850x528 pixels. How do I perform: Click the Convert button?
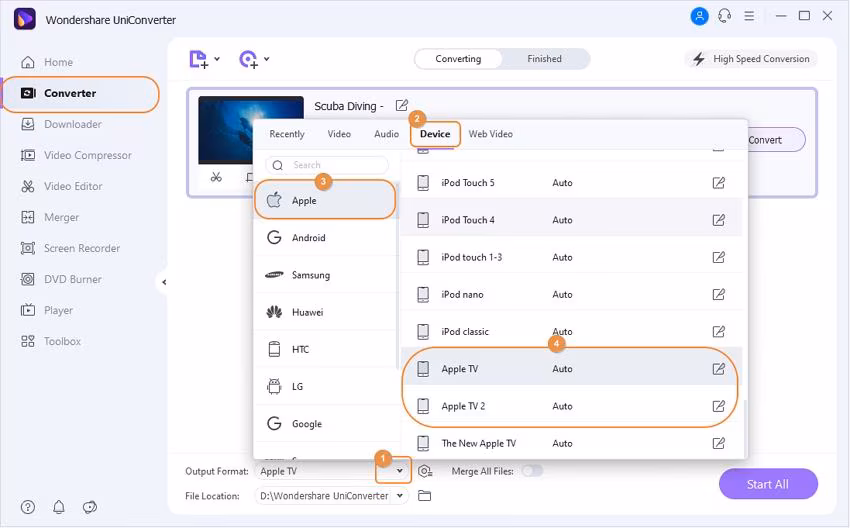coord(776,140)
